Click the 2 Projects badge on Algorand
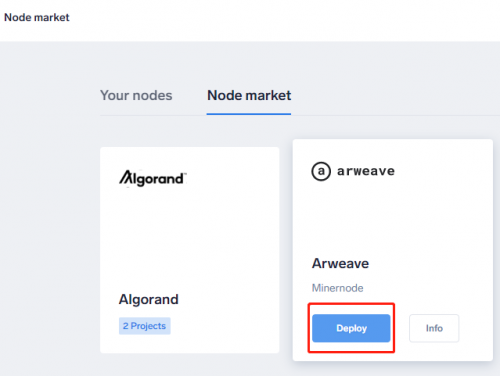This screenshot has width=500, height=376. click(x=144, y=326)
